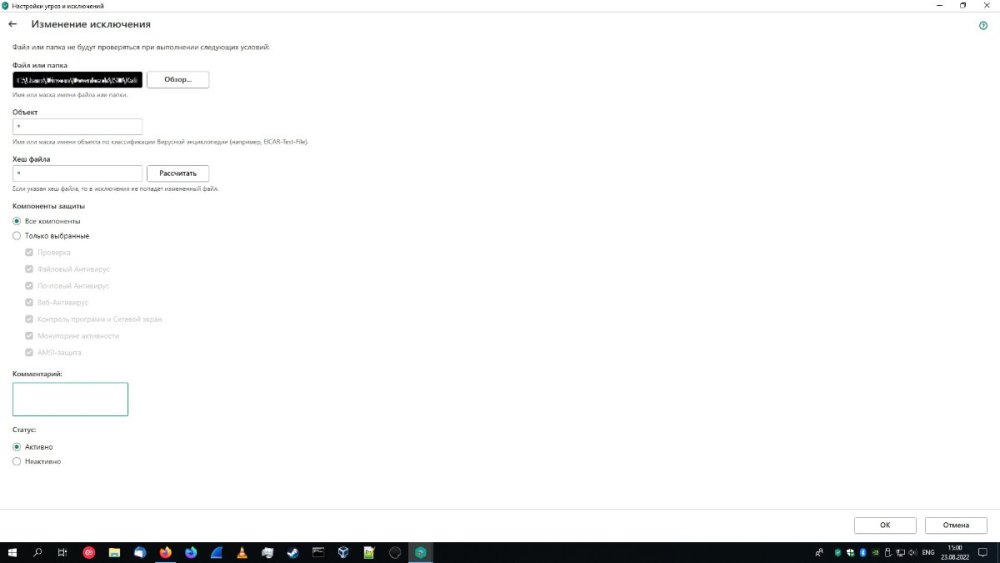Switch to Firefox in the taskbar
The width and height of the screenshot is (1000, 563).
165,553
